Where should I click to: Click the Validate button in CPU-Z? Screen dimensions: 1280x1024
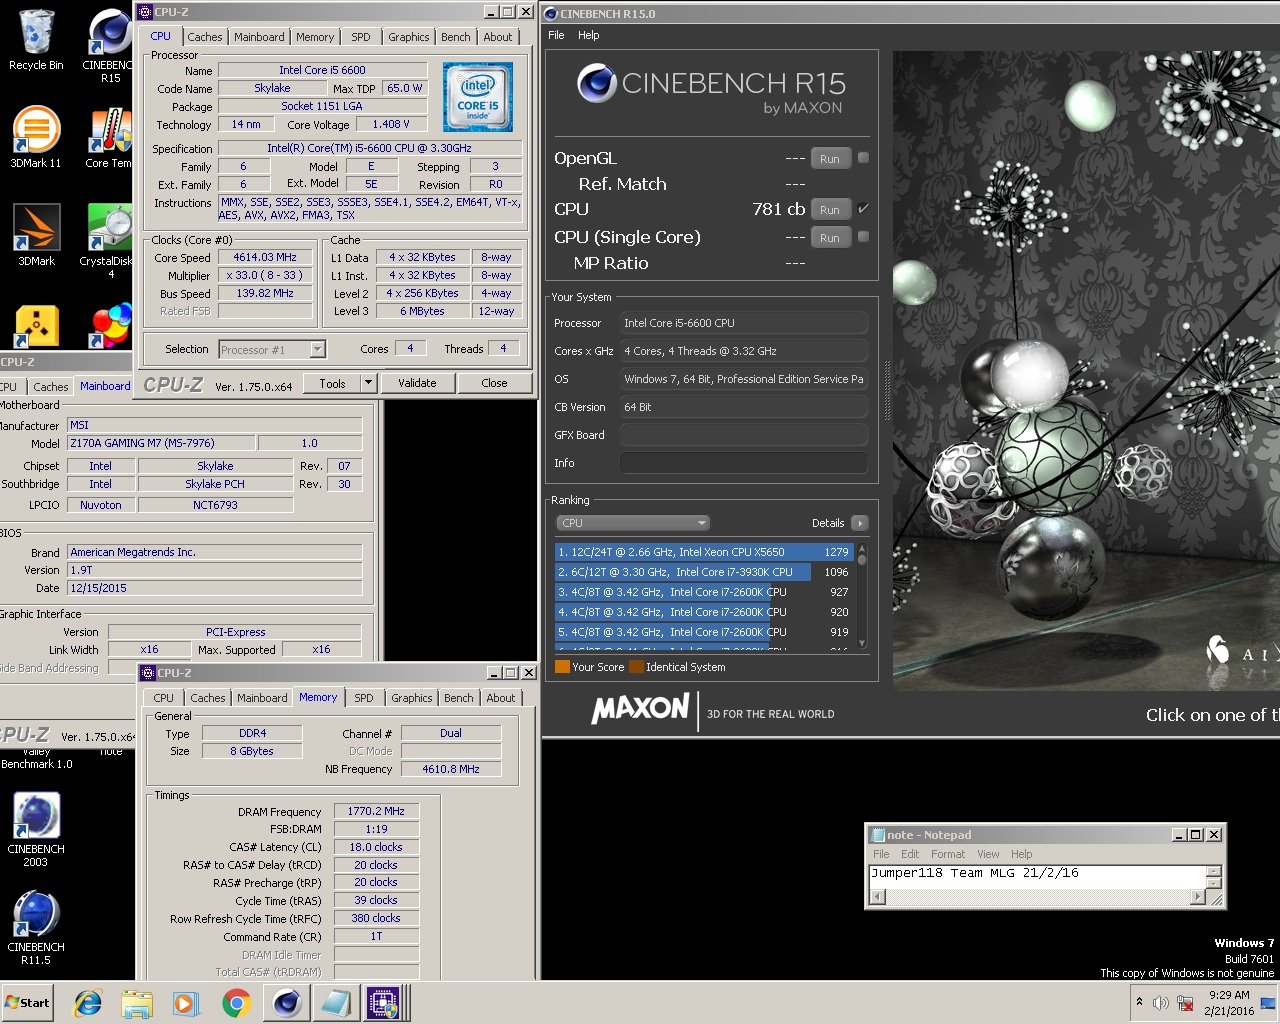tap(417, 383)
